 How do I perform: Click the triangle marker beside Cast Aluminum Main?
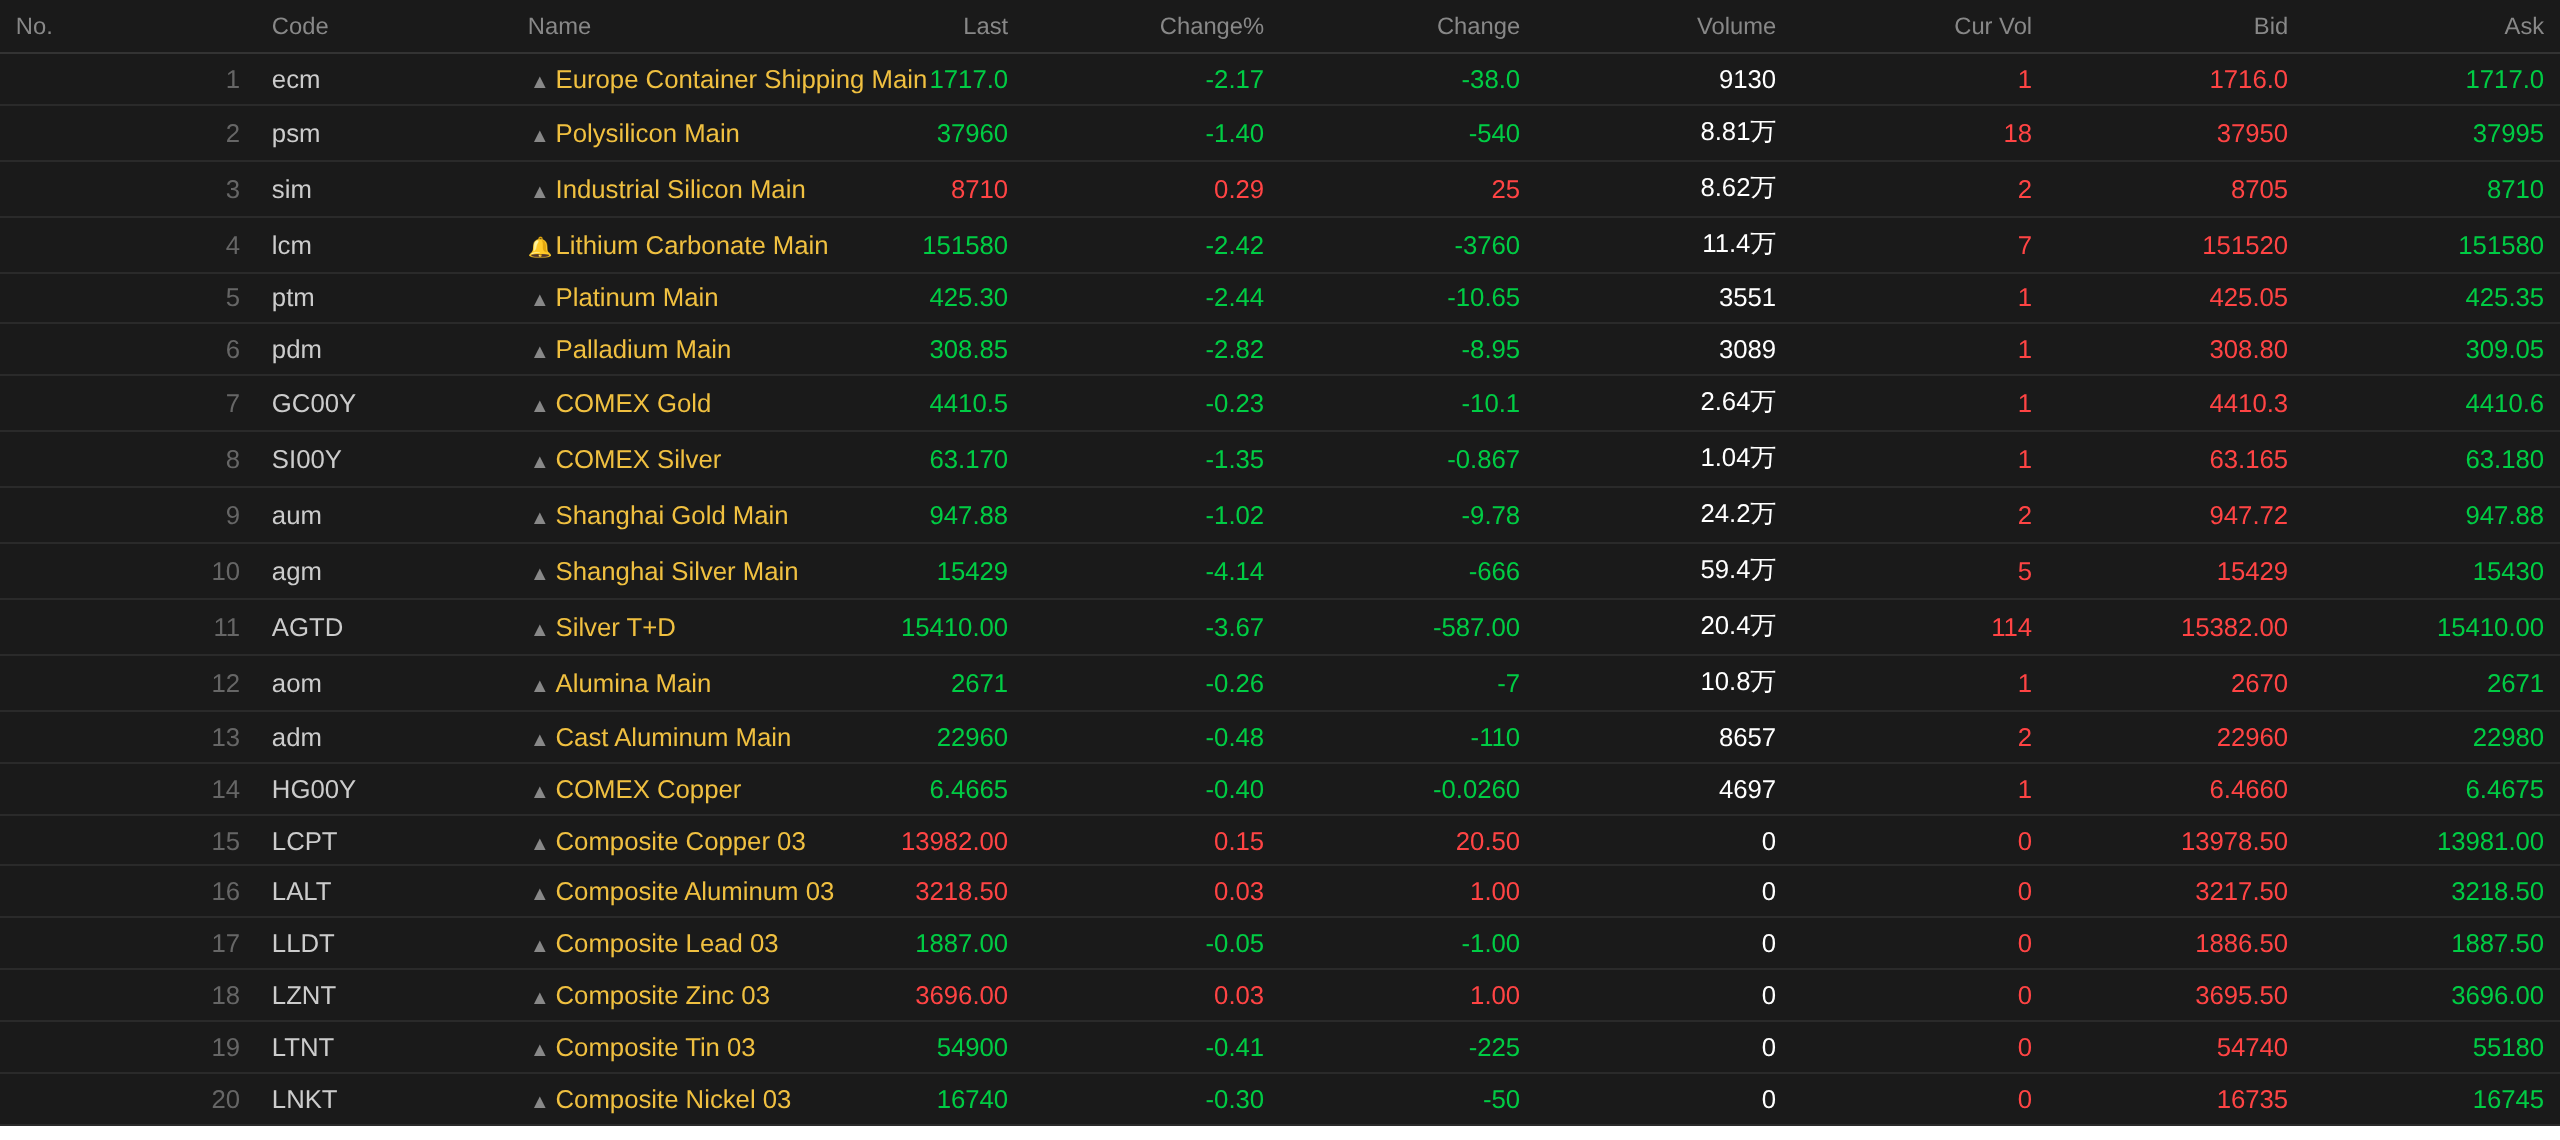coord(540,740)
